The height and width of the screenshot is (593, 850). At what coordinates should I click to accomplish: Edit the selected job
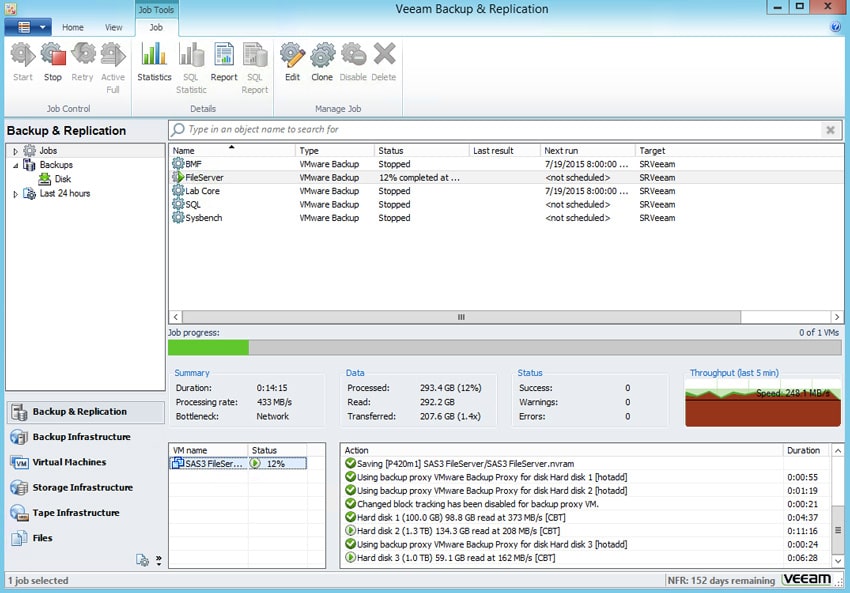[x=292, y=62]
